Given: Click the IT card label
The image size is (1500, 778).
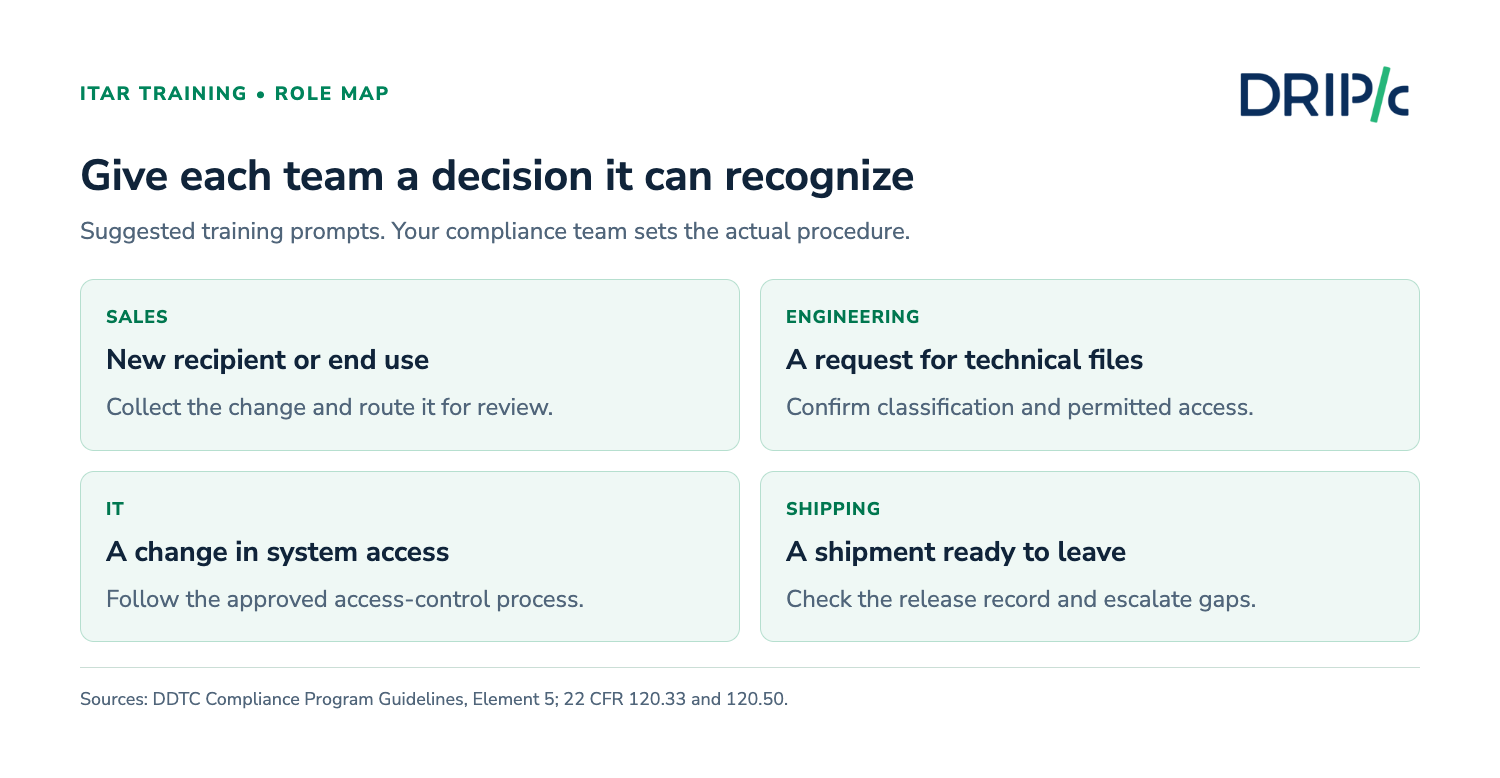Looking at the screenshot, I should 115,509.
